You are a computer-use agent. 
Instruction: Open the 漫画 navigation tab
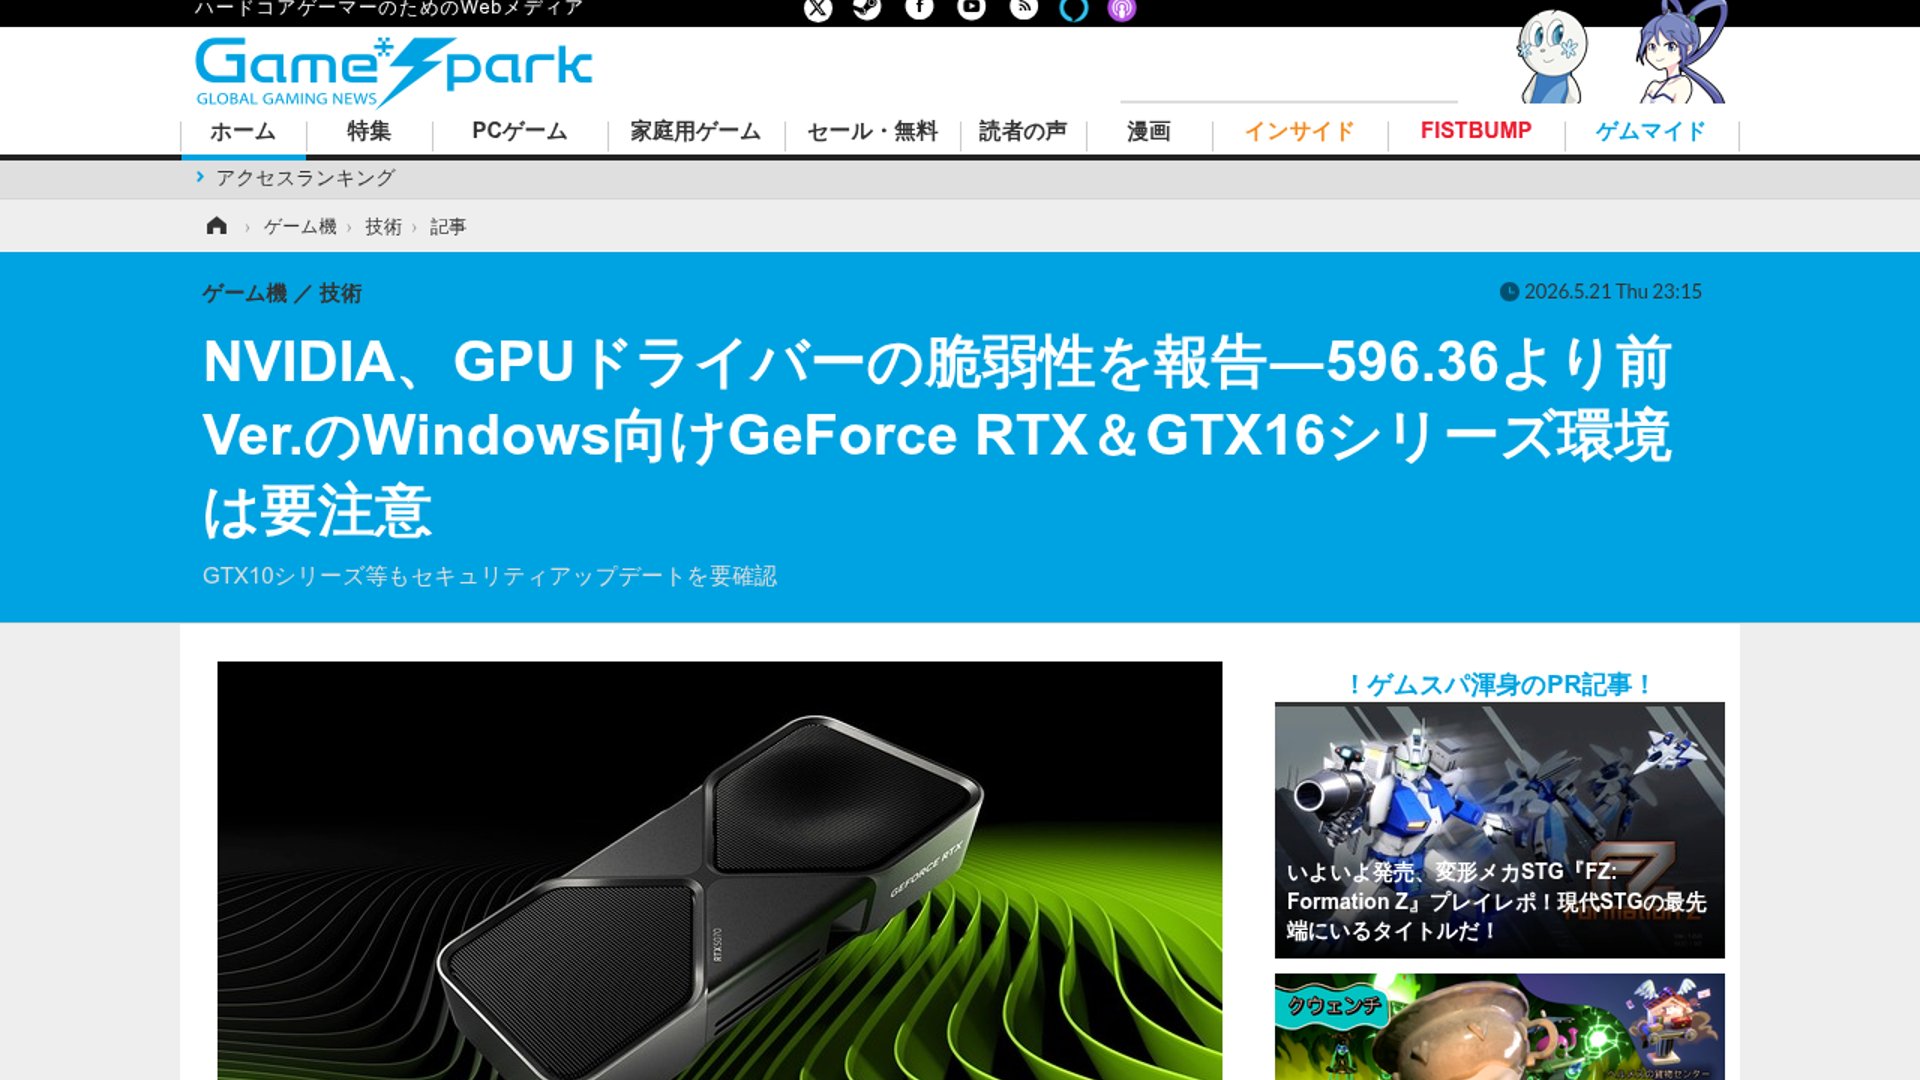(x=1149, y=132)
